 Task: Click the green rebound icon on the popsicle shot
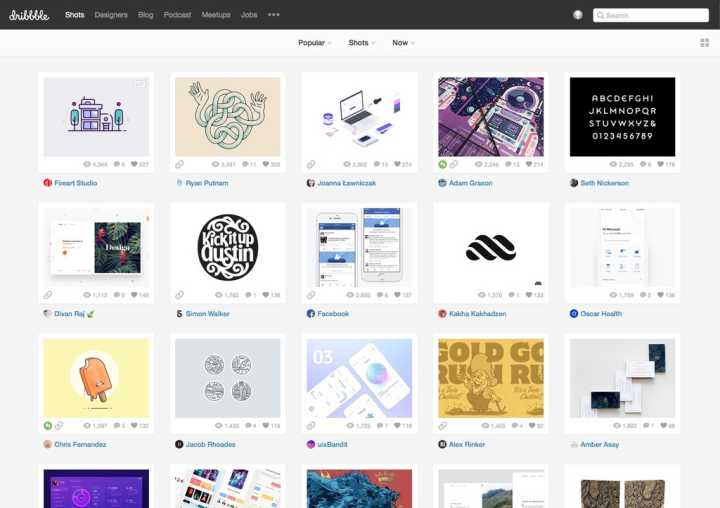48,425
